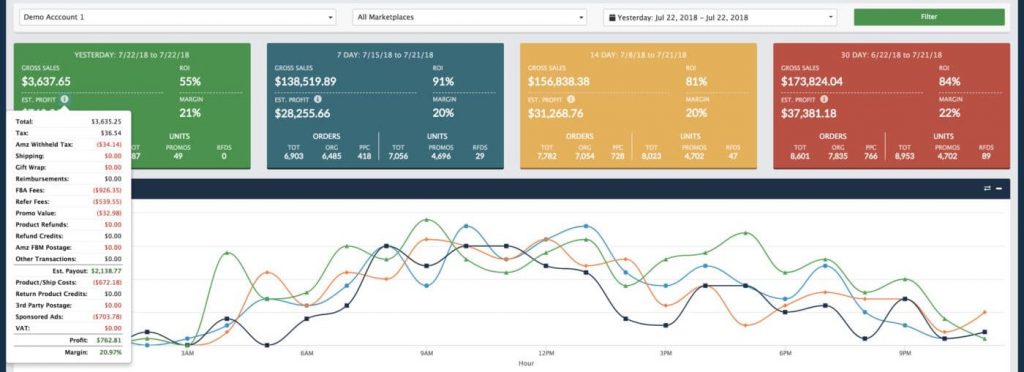Click the Sponsored Ads ($703.78) row
This screenshot has width=1024, height=372.
pos(68,317)
